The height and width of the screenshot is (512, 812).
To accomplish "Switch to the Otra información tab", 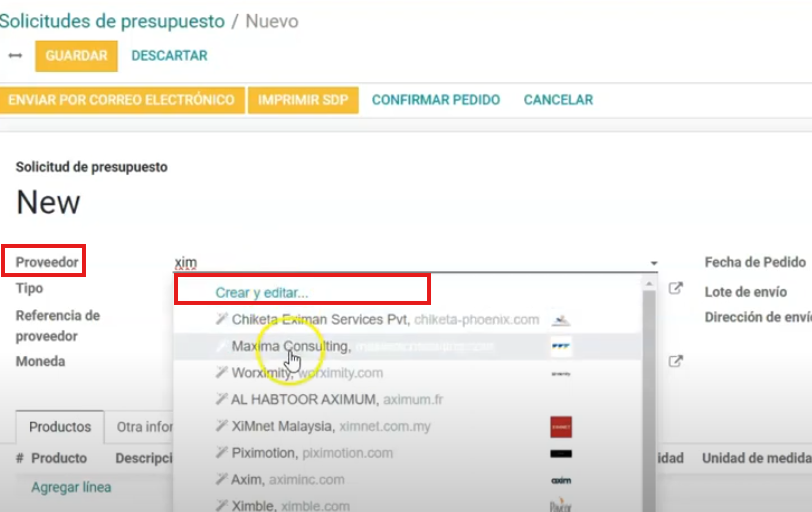I will pyautogui.click(x=144, y=427).
